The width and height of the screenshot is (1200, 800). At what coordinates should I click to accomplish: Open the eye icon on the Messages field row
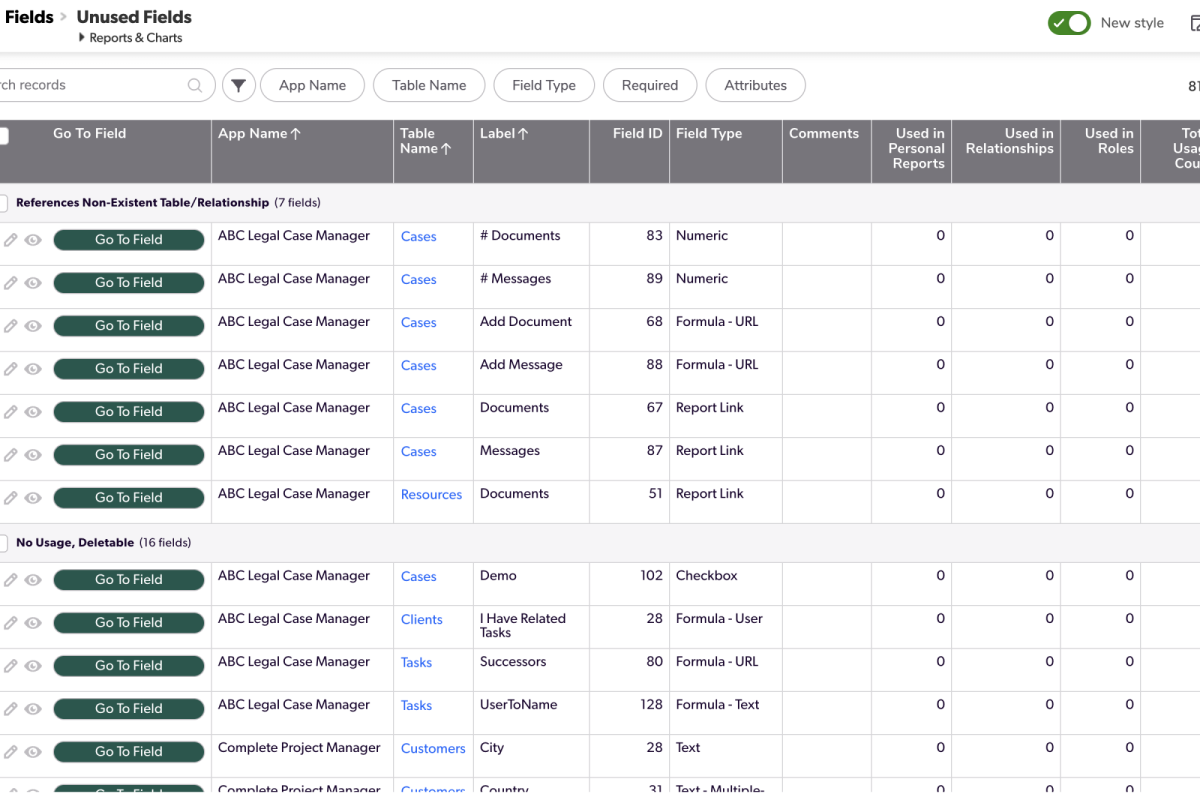[x=34, y=455]
